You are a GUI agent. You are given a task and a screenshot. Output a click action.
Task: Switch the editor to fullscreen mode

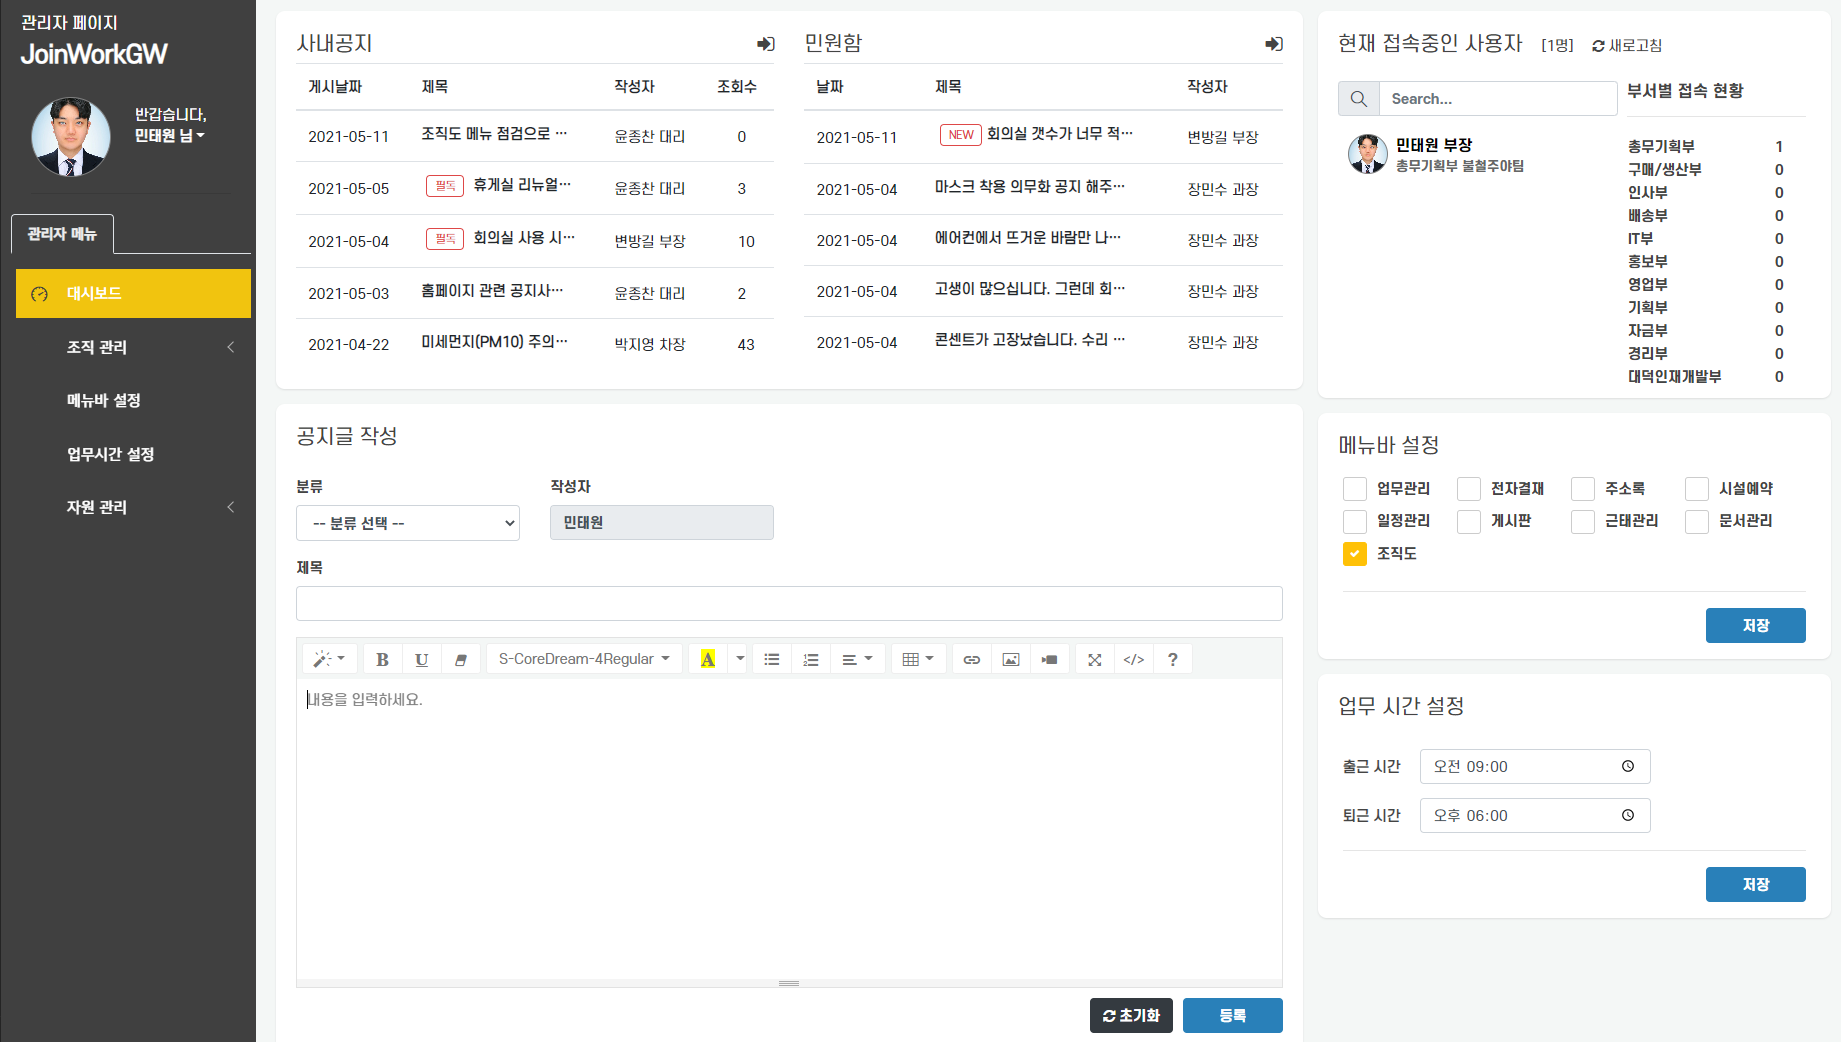pos(1094,658)
